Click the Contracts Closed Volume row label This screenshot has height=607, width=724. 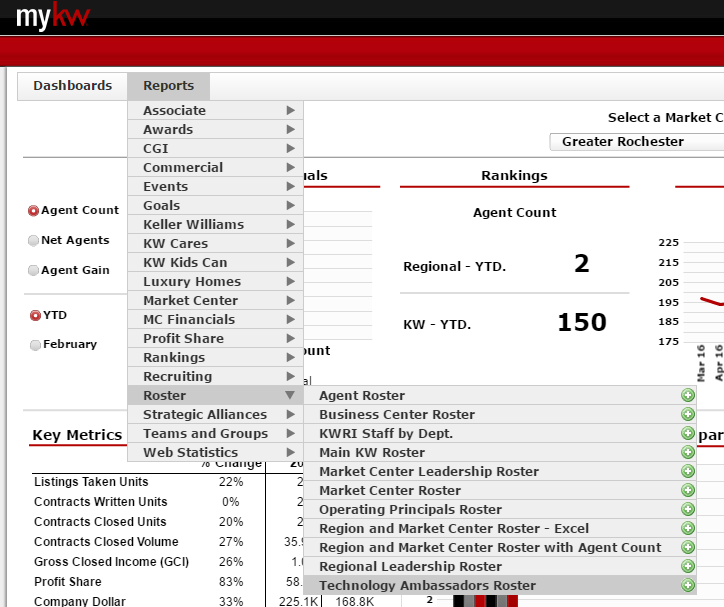pos(106,541)
